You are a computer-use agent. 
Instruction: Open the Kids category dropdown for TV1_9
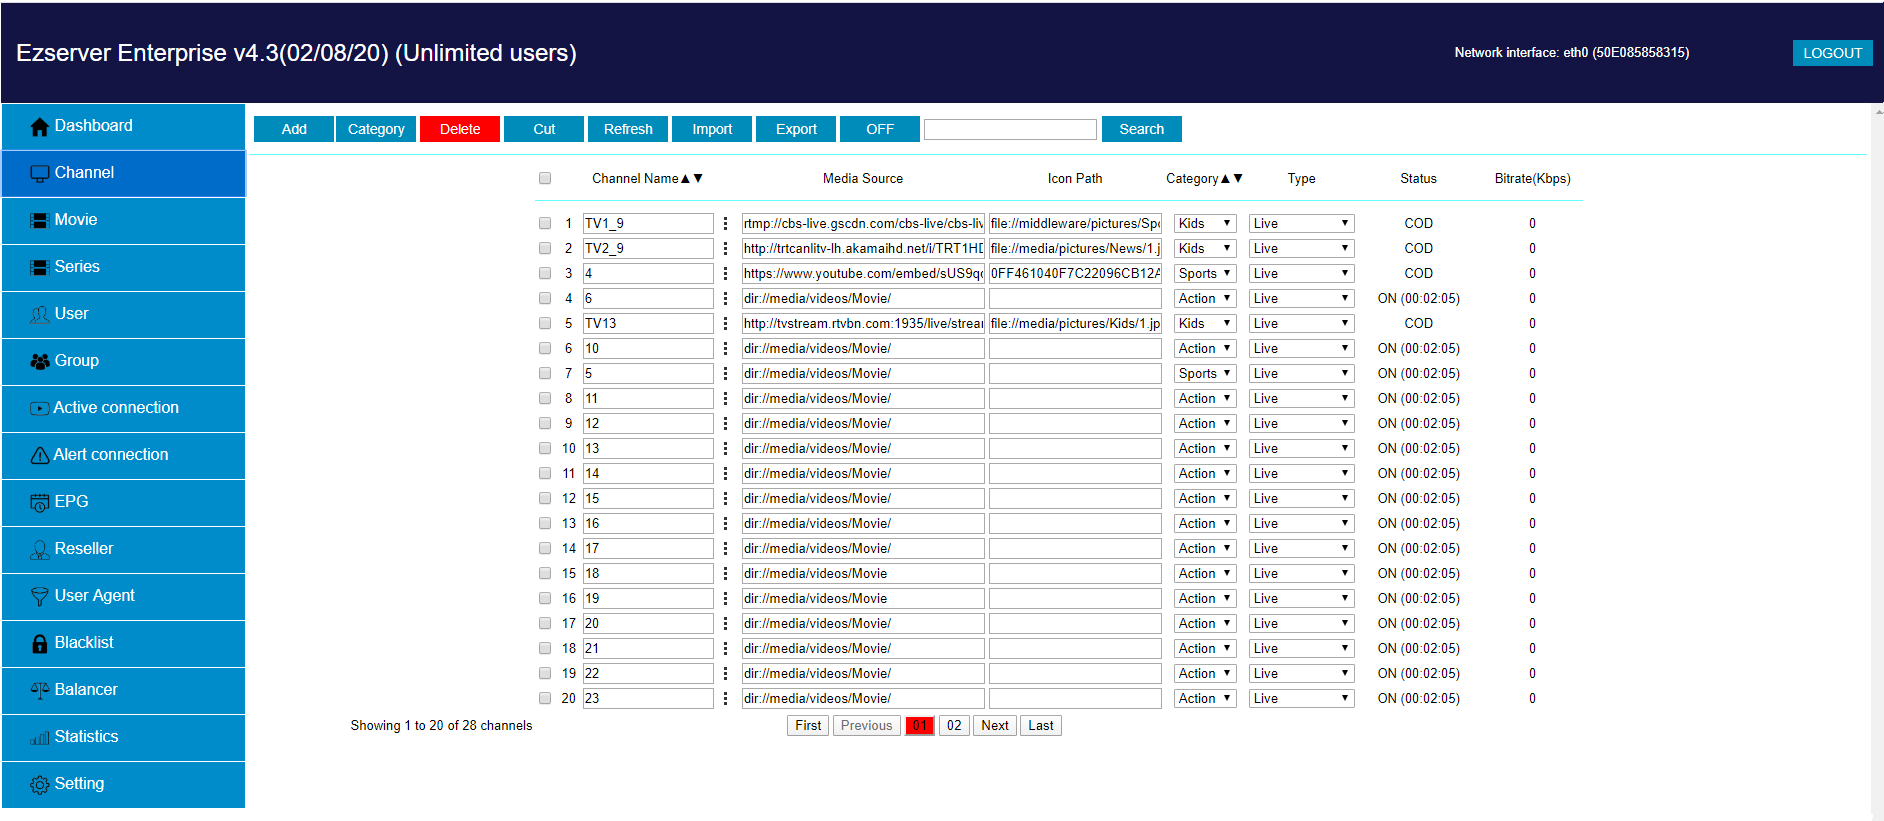tap(1205, 223)
